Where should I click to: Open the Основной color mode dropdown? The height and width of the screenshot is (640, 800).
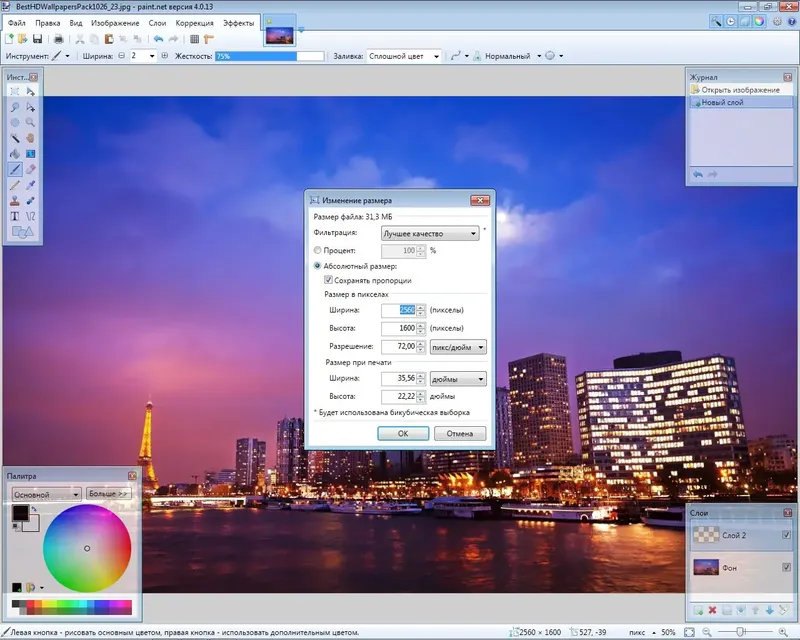(46, 493)
